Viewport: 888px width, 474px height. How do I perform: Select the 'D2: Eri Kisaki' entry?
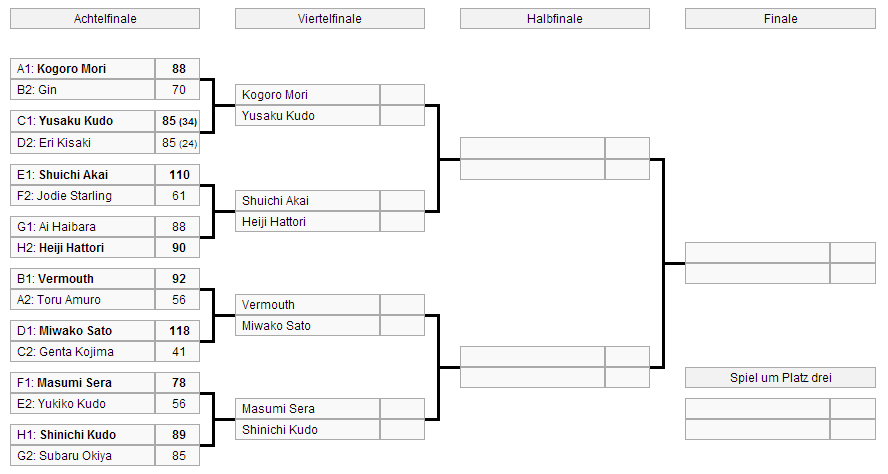point(83,143)
